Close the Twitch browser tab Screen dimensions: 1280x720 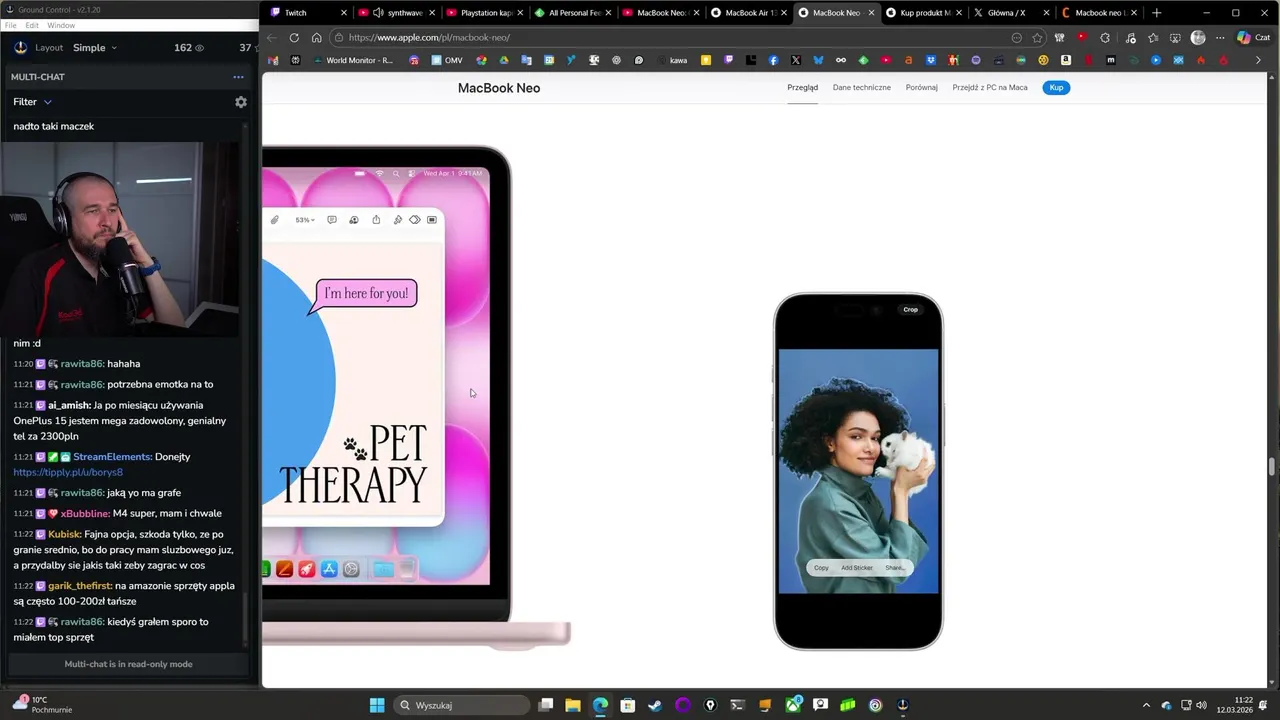pos(344,13)
